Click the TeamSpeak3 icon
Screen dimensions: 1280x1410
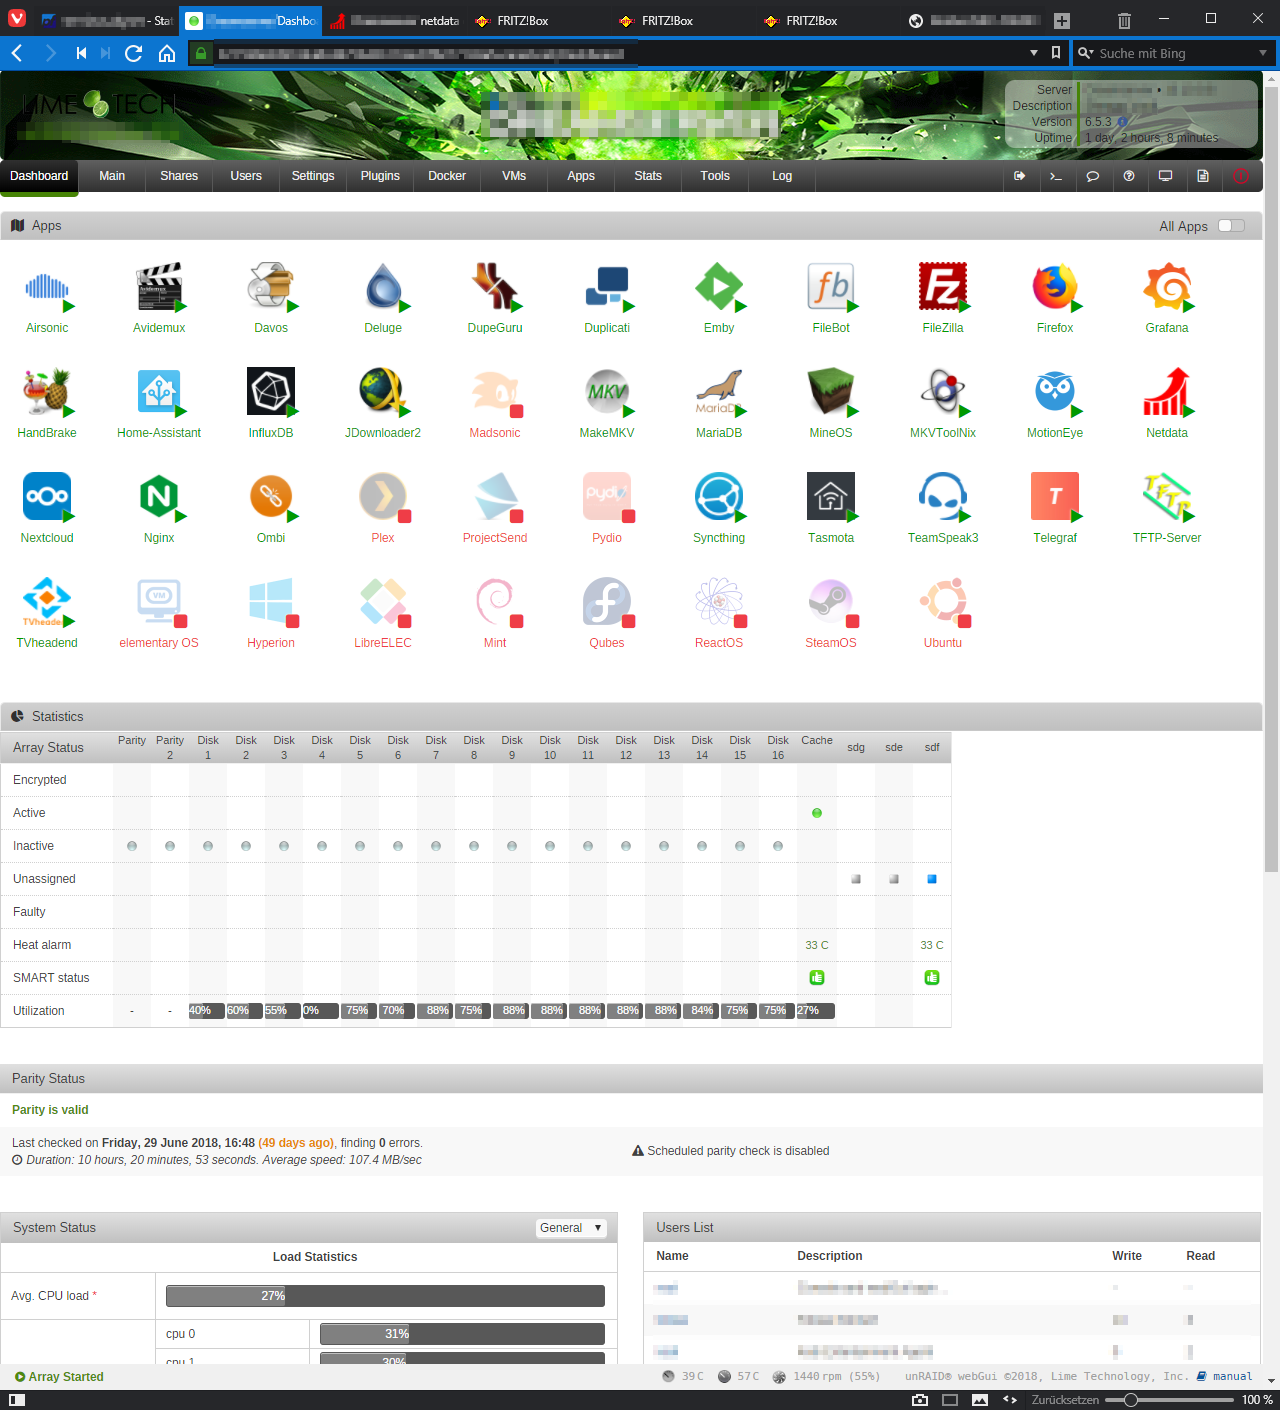pos(943,498)
